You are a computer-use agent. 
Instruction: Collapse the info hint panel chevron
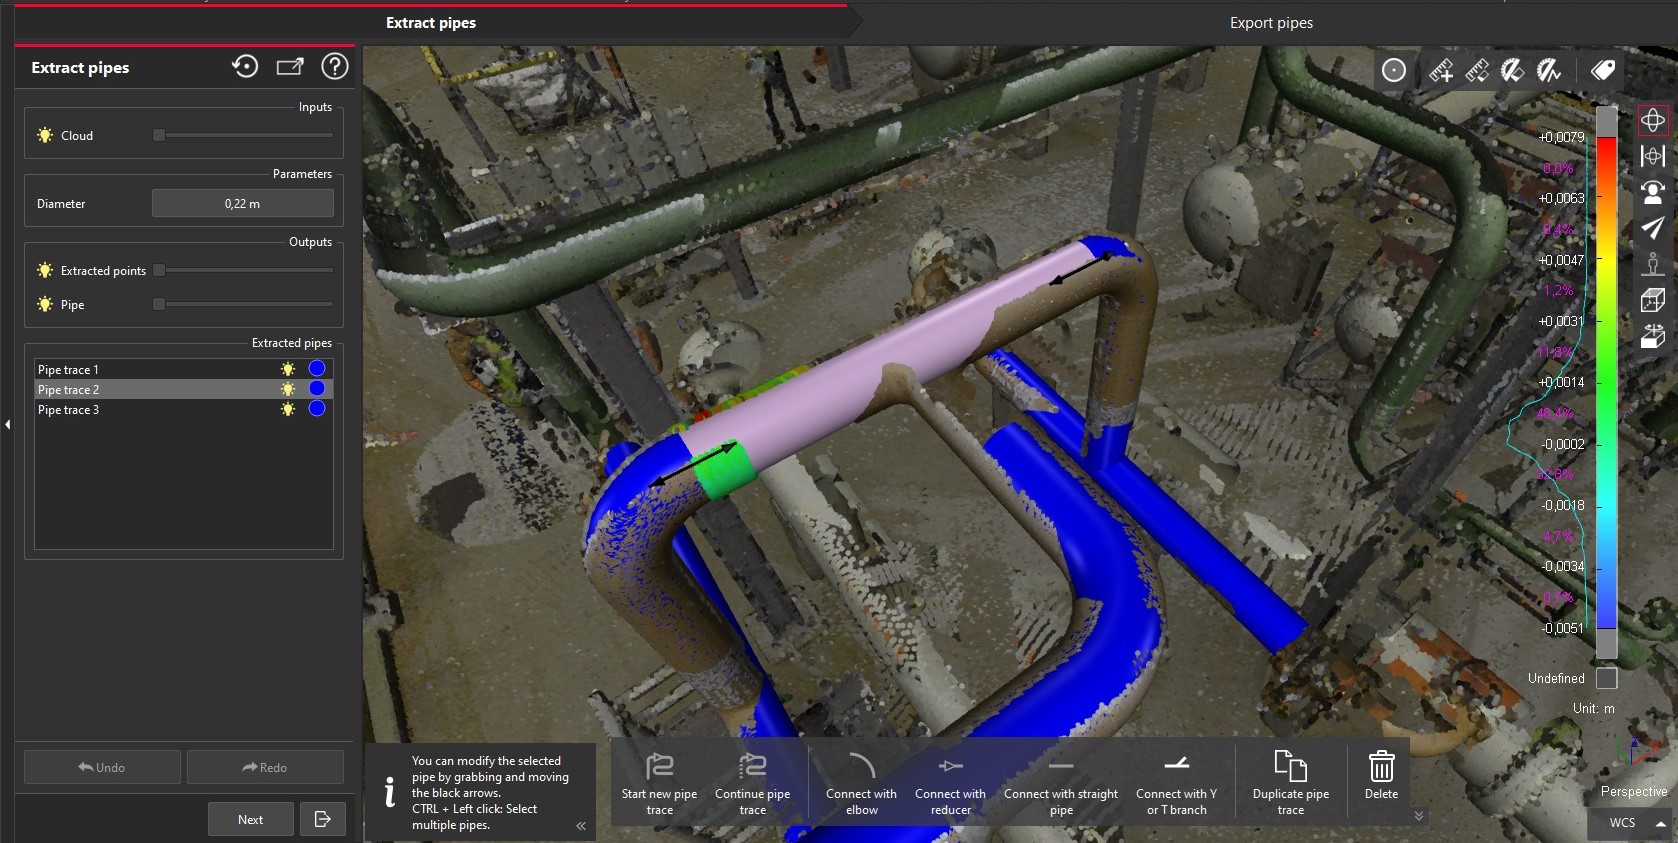[x=581, y=826]
